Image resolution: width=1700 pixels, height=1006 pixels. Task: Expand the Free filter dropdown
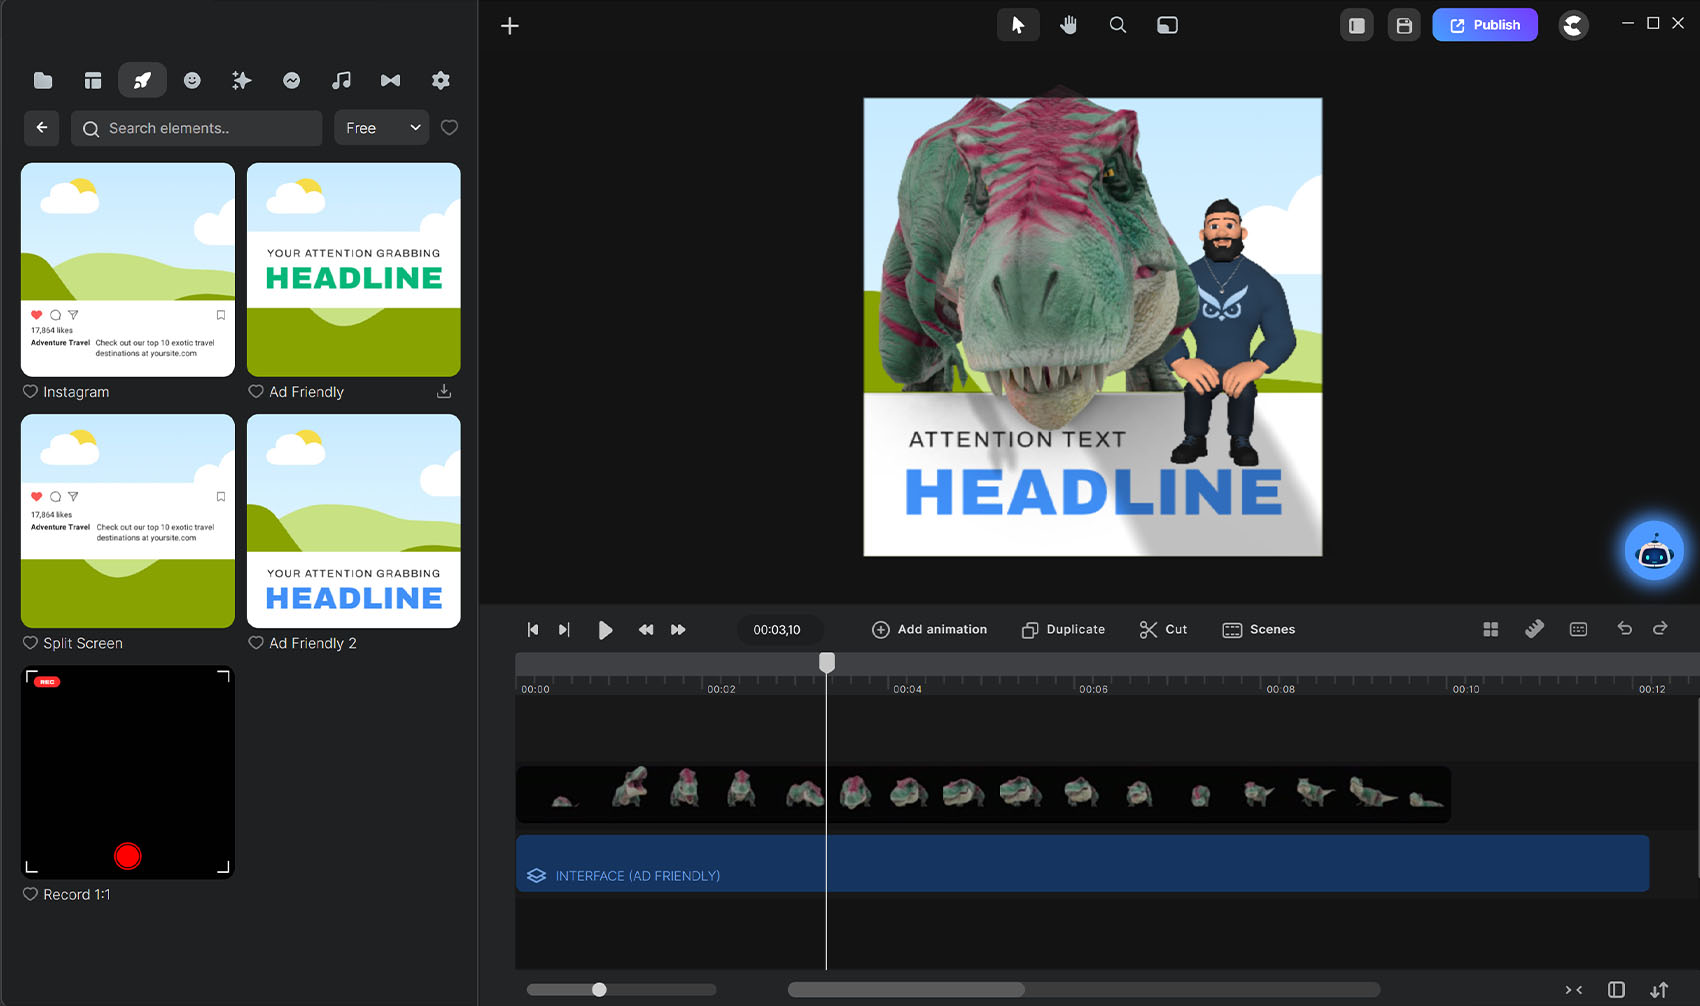coord(382,128)
